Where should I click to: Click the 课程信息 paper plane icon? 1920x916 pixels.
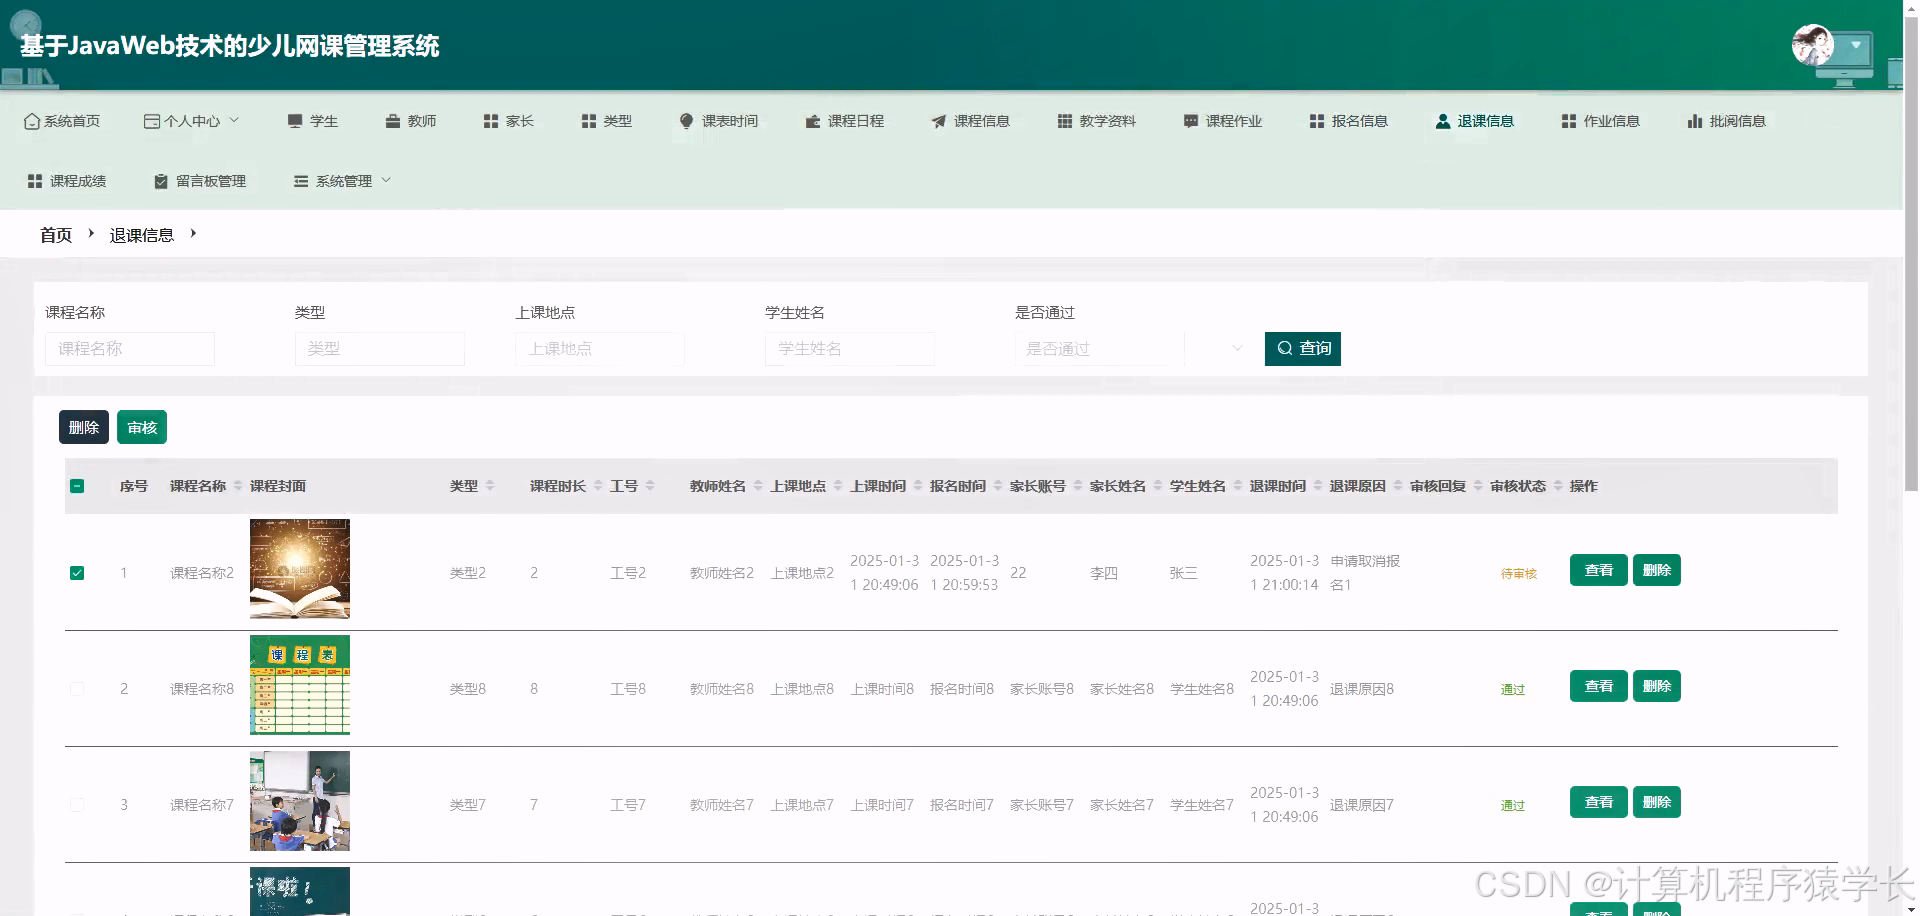(939, 121)
